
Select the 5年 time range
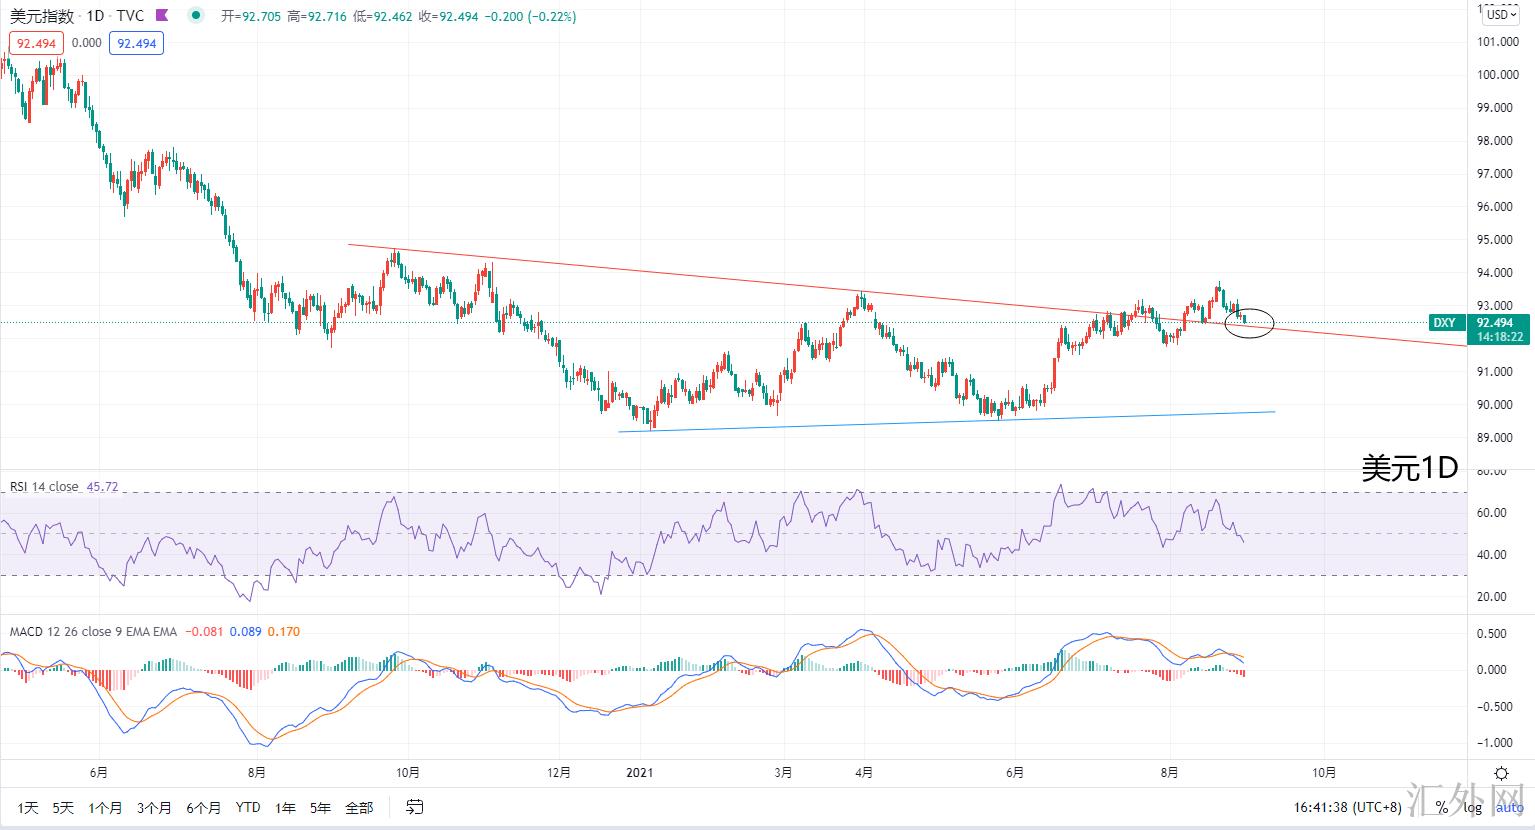320,807
